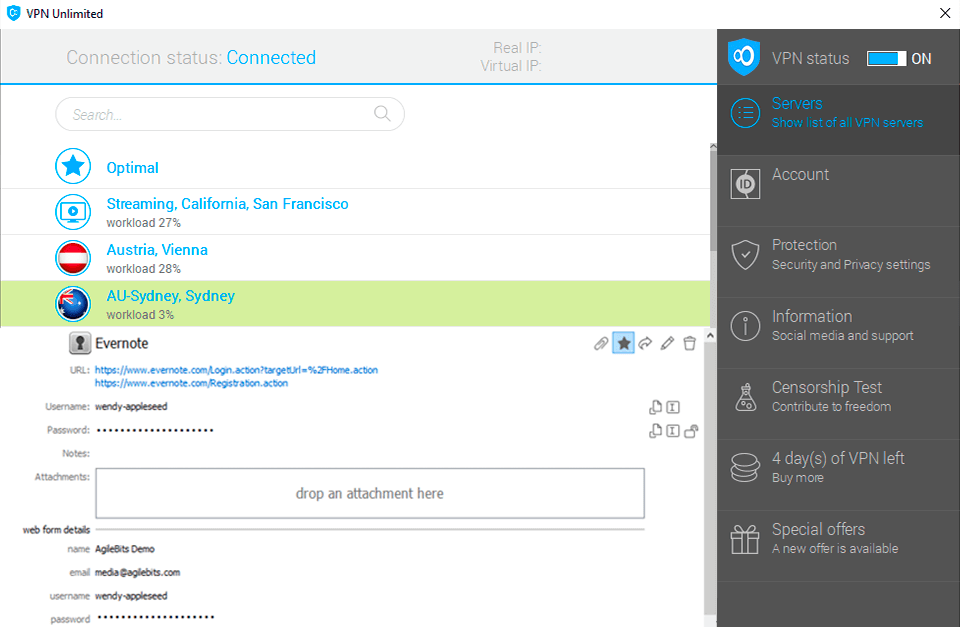Open the Censorship Test flask icon
The image size is (960, 627).
745,397
